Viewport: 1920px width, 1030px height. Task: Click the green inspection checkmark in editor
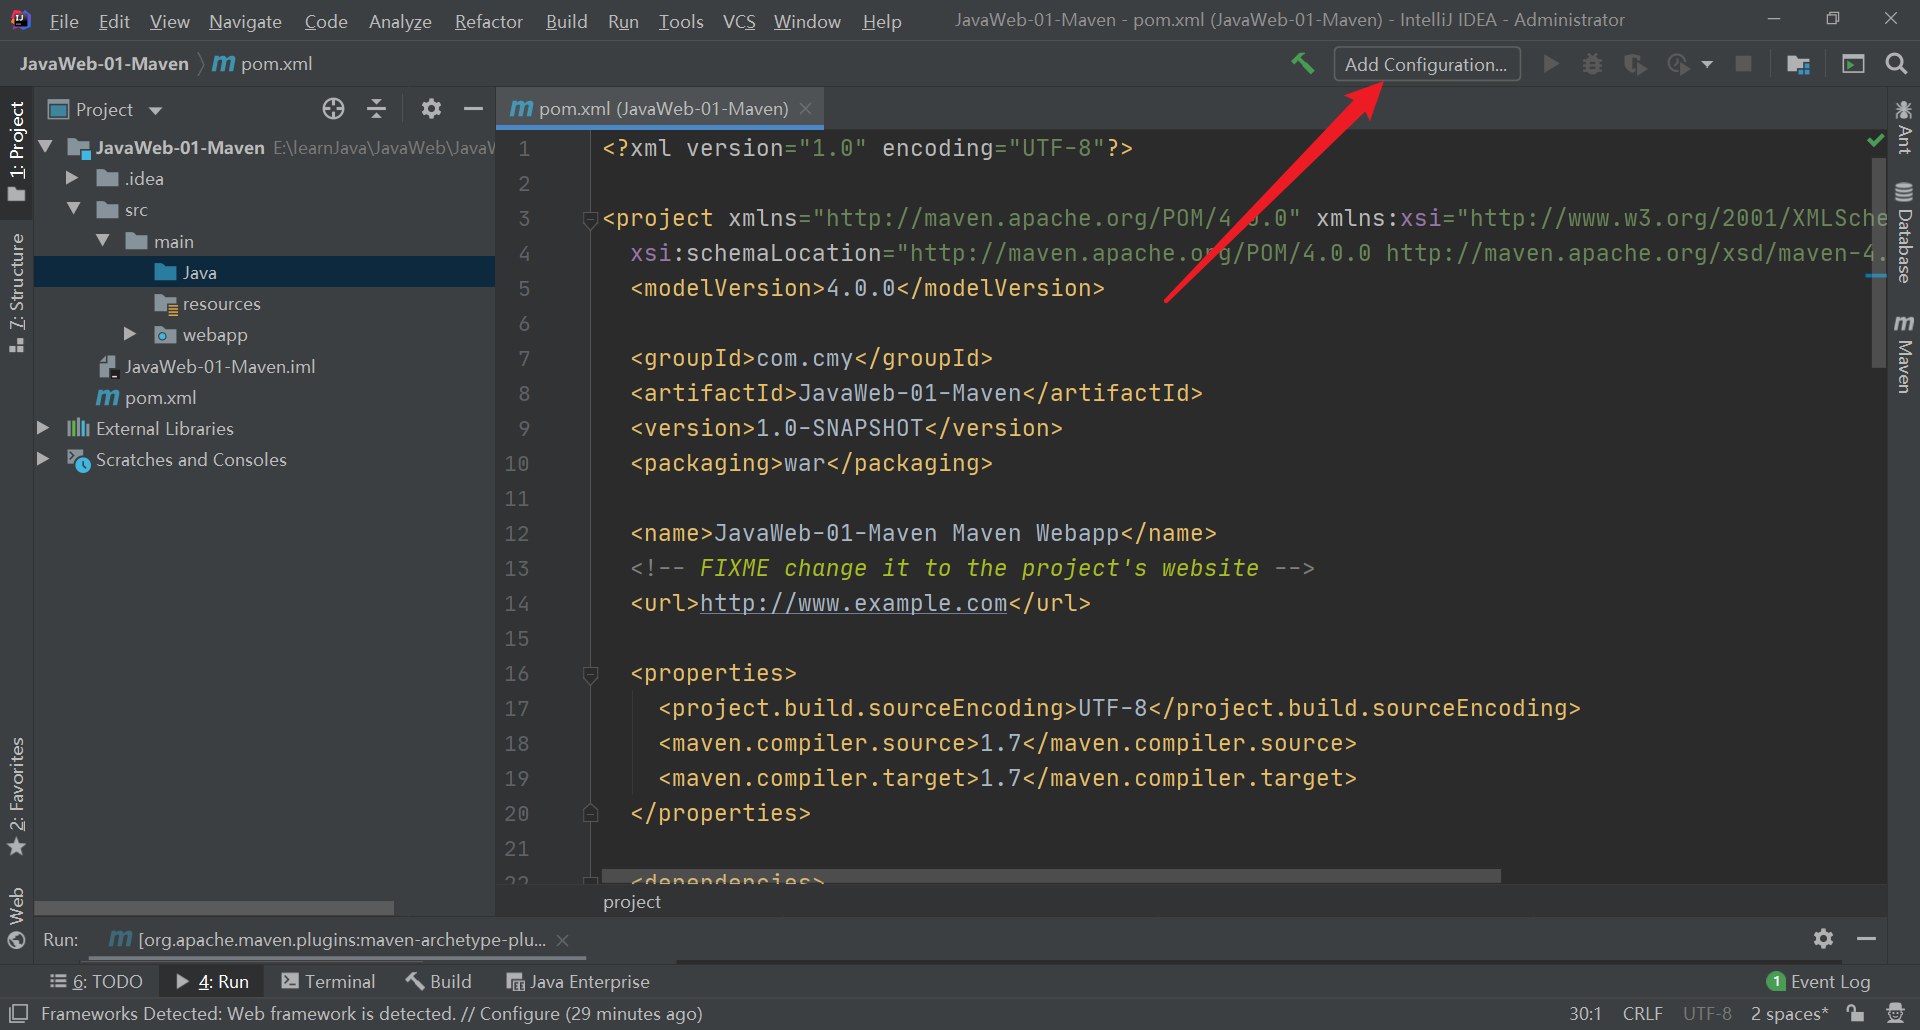coord(1876,141)
